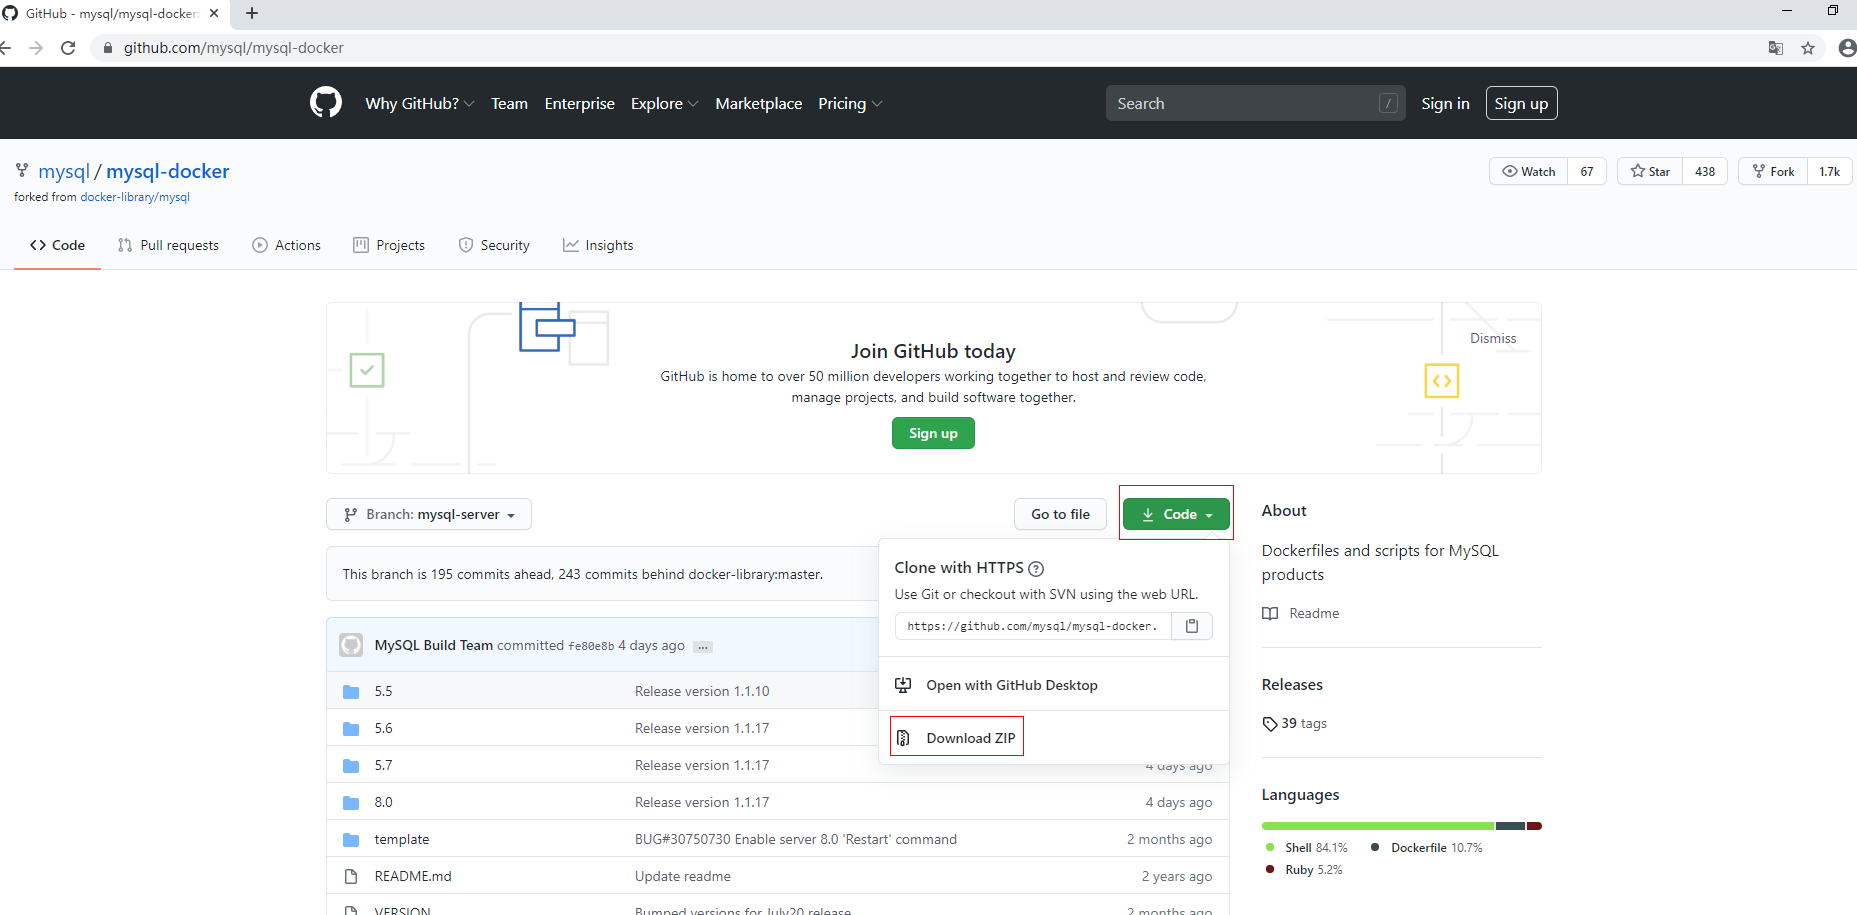This screenshot has height=915, width=1857.
Task: Click the green Sign up banner button
Action: 933,433
